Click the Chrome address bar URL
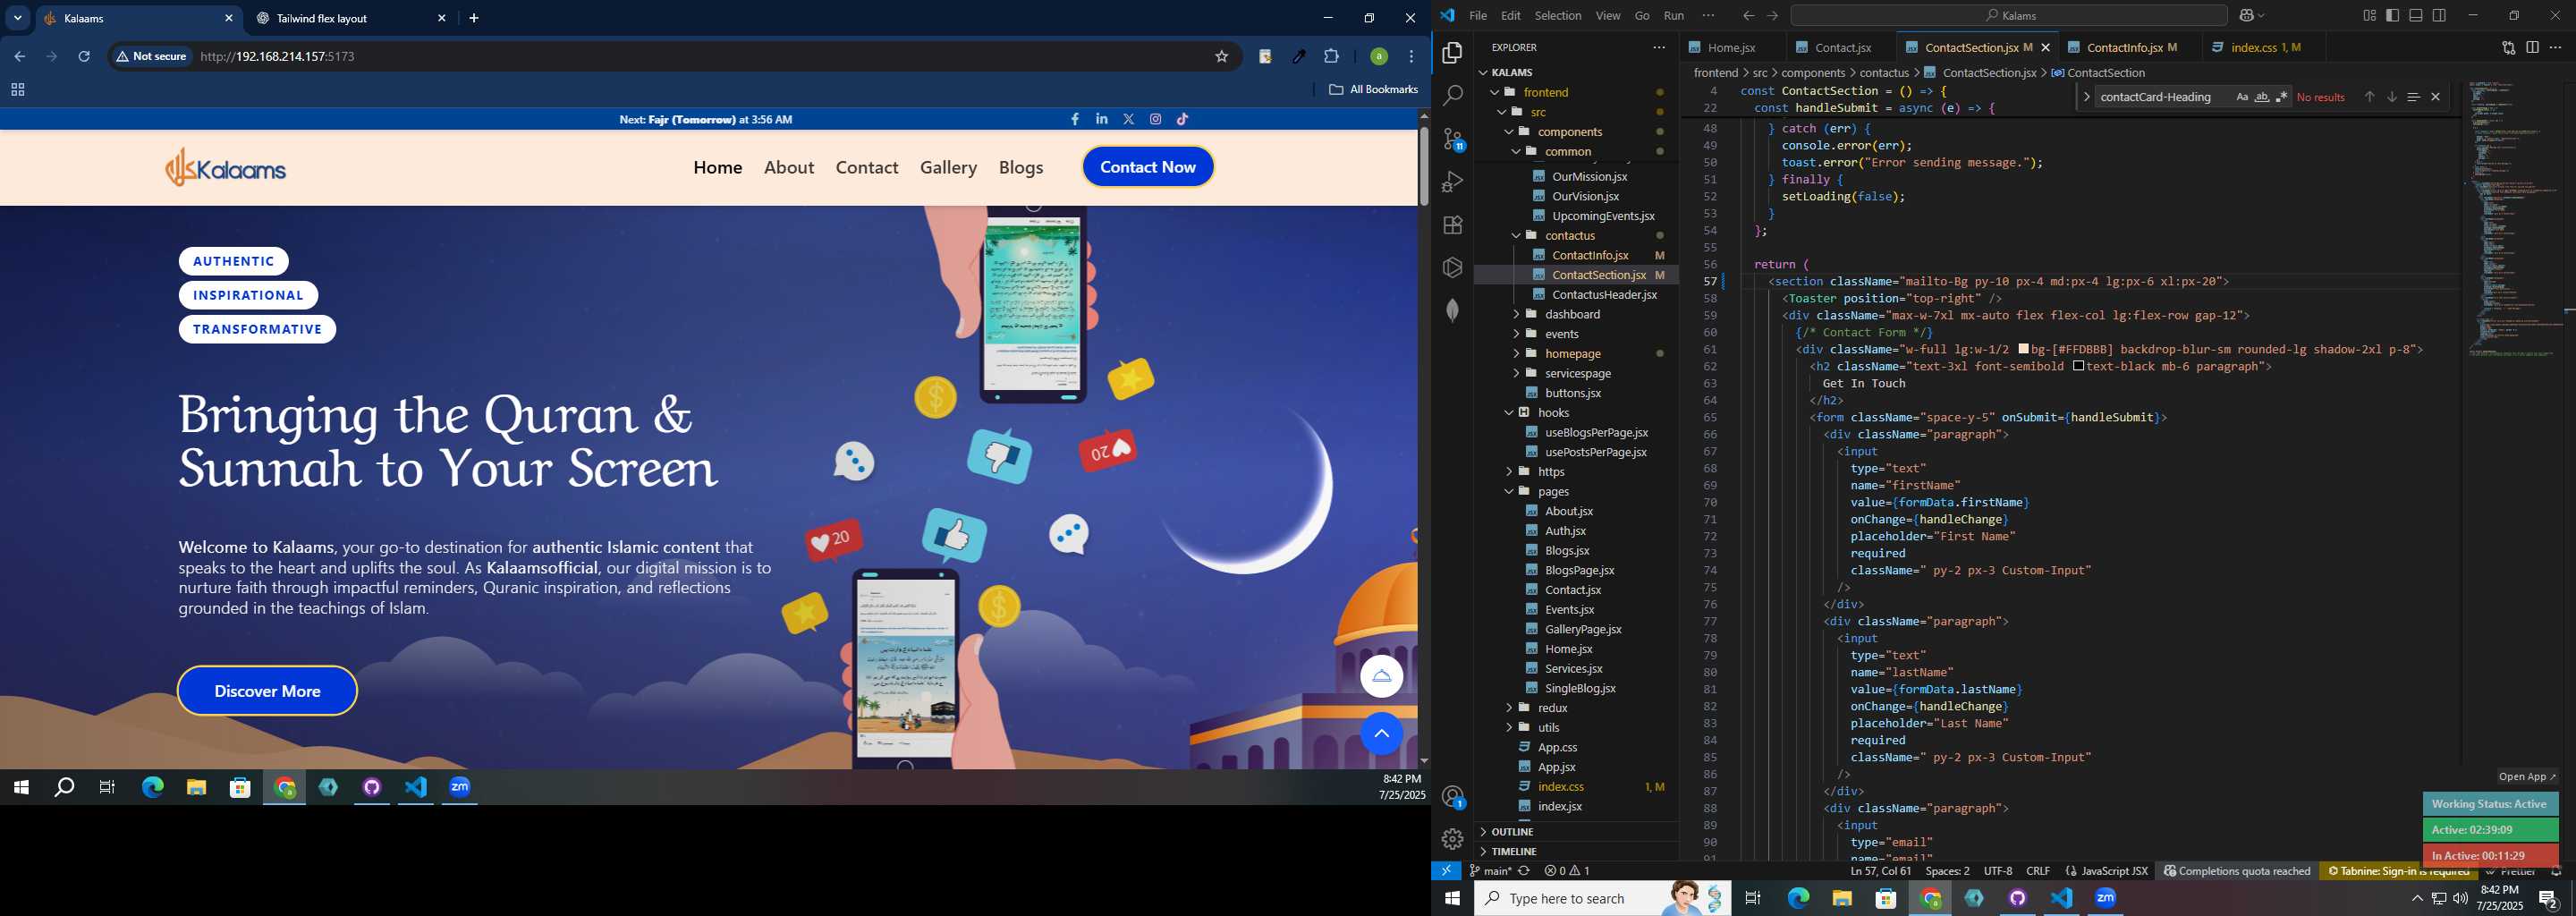Image resolution: width=2576 pixels, height=916 pixels. click(277, 57)
